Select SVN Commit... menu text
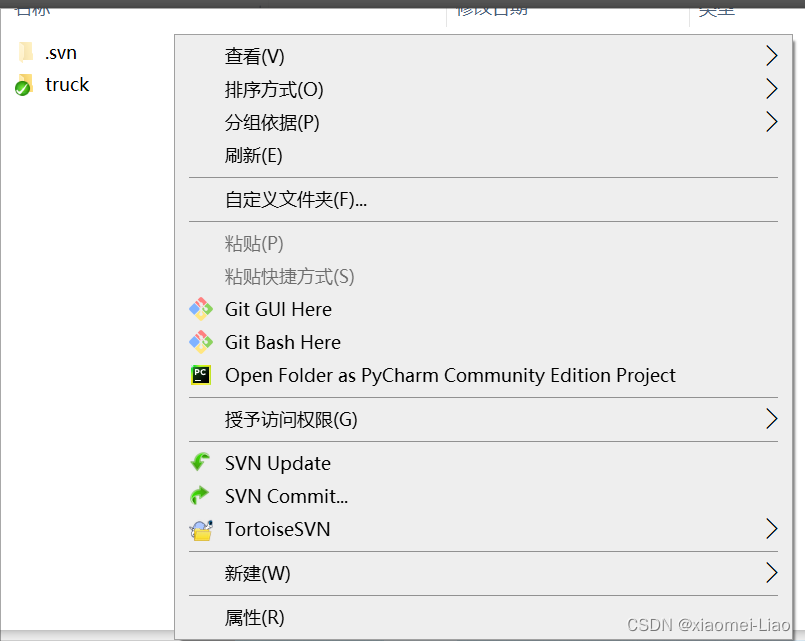The width and height of the screenshot is (805, 641). click(286, 496)
